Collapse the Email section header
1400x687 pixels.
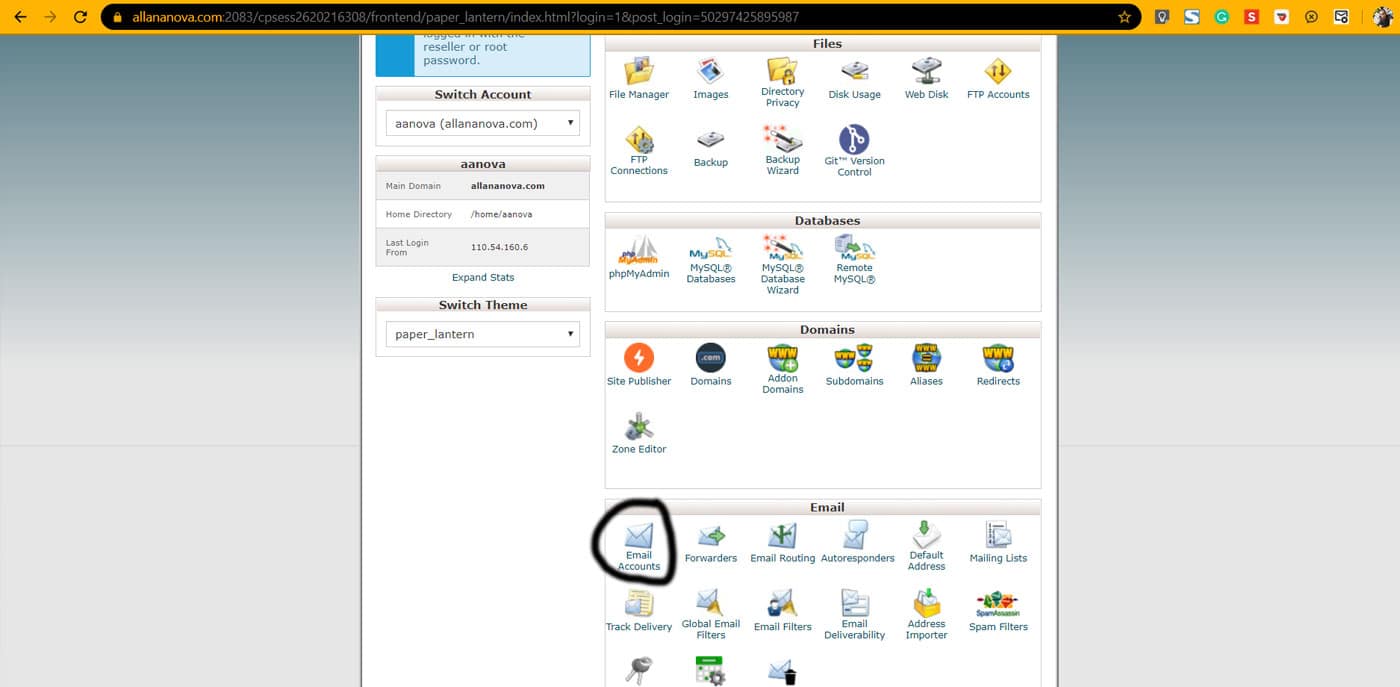click(823, 507)
